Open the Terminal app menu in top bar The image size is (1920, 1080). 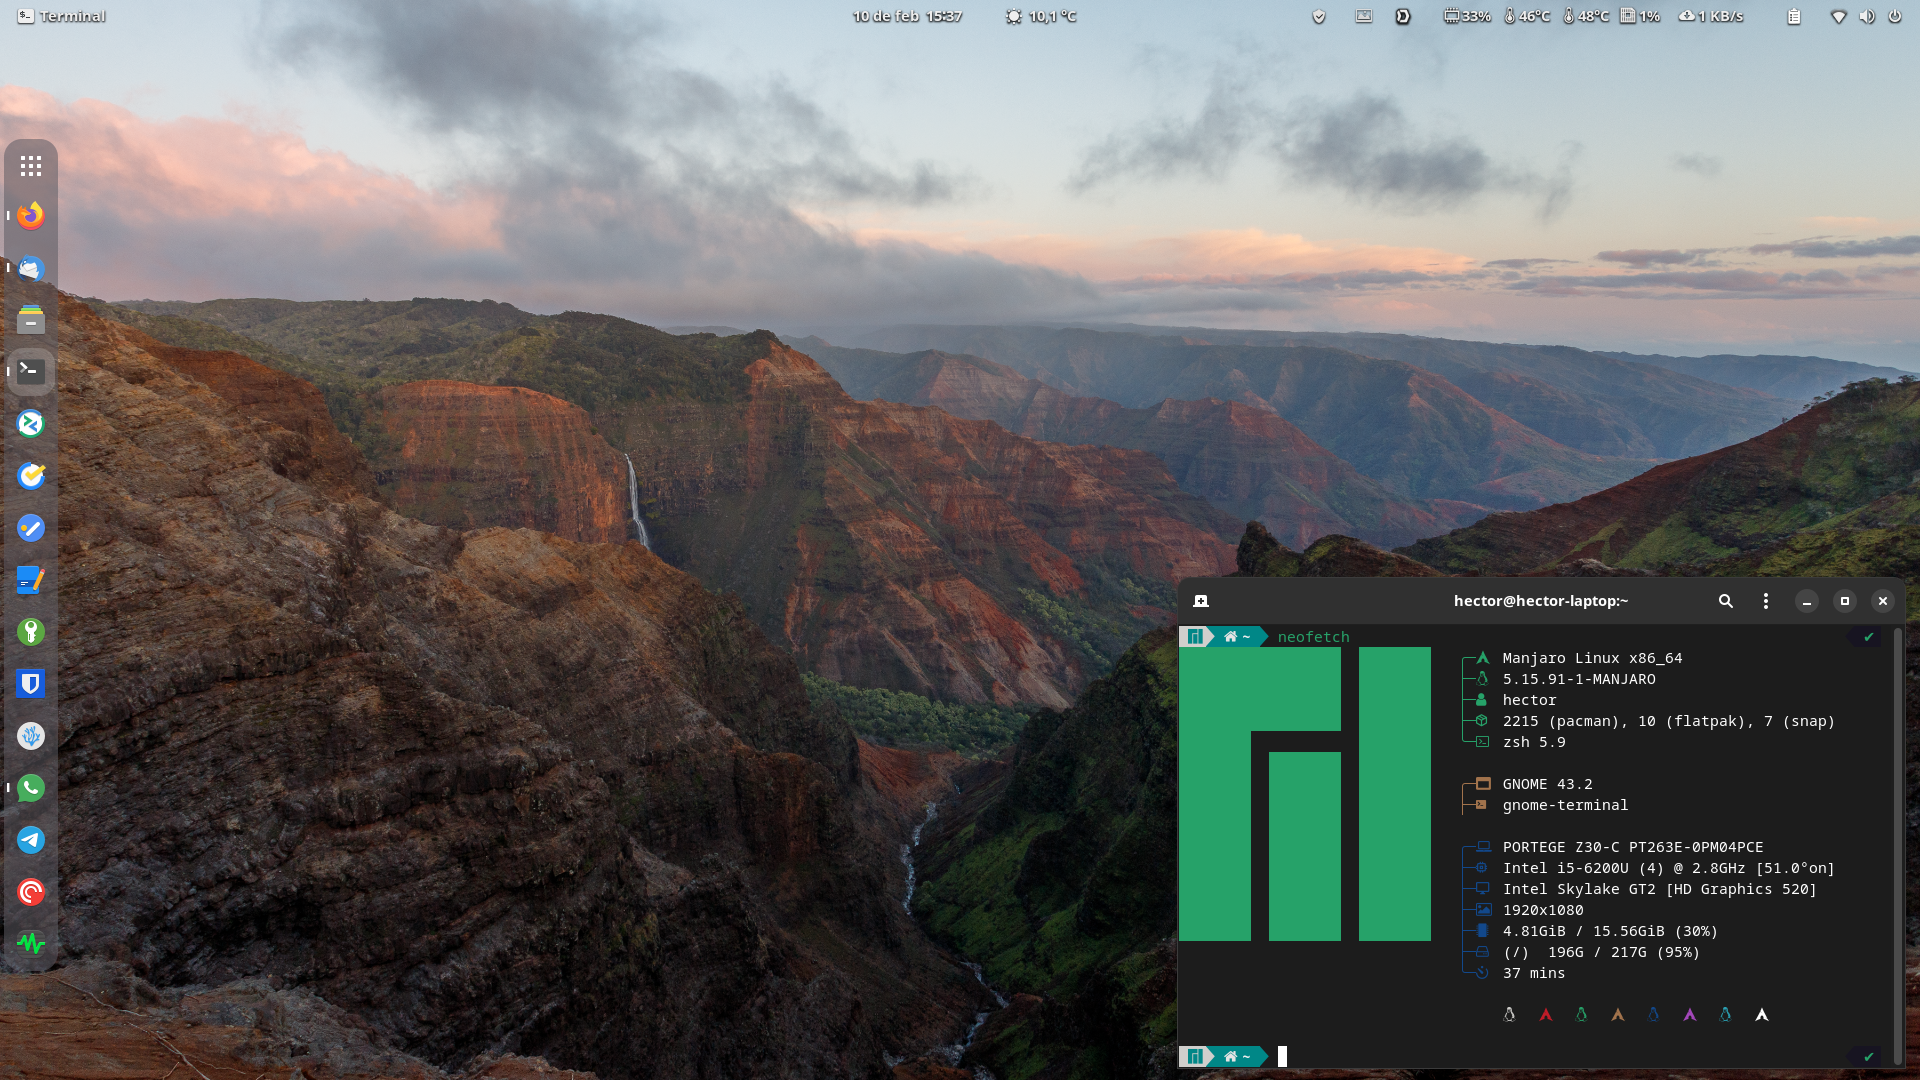click(x=61, y=16)
